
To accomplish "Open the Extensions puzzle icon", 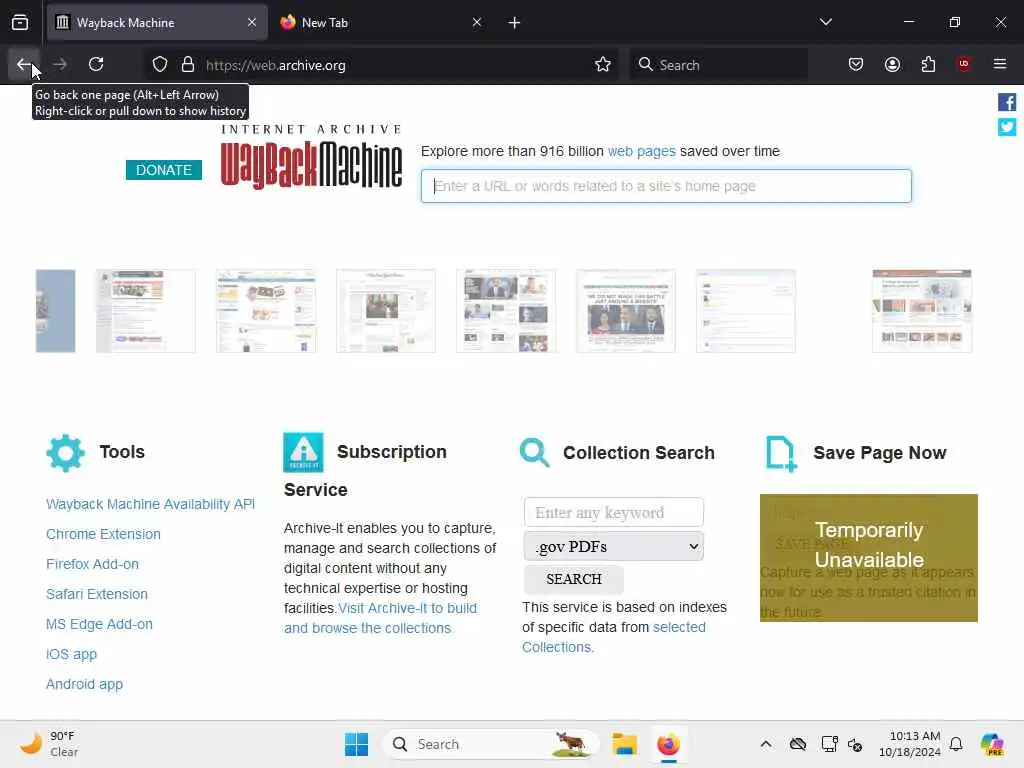I will click(928, 64).
